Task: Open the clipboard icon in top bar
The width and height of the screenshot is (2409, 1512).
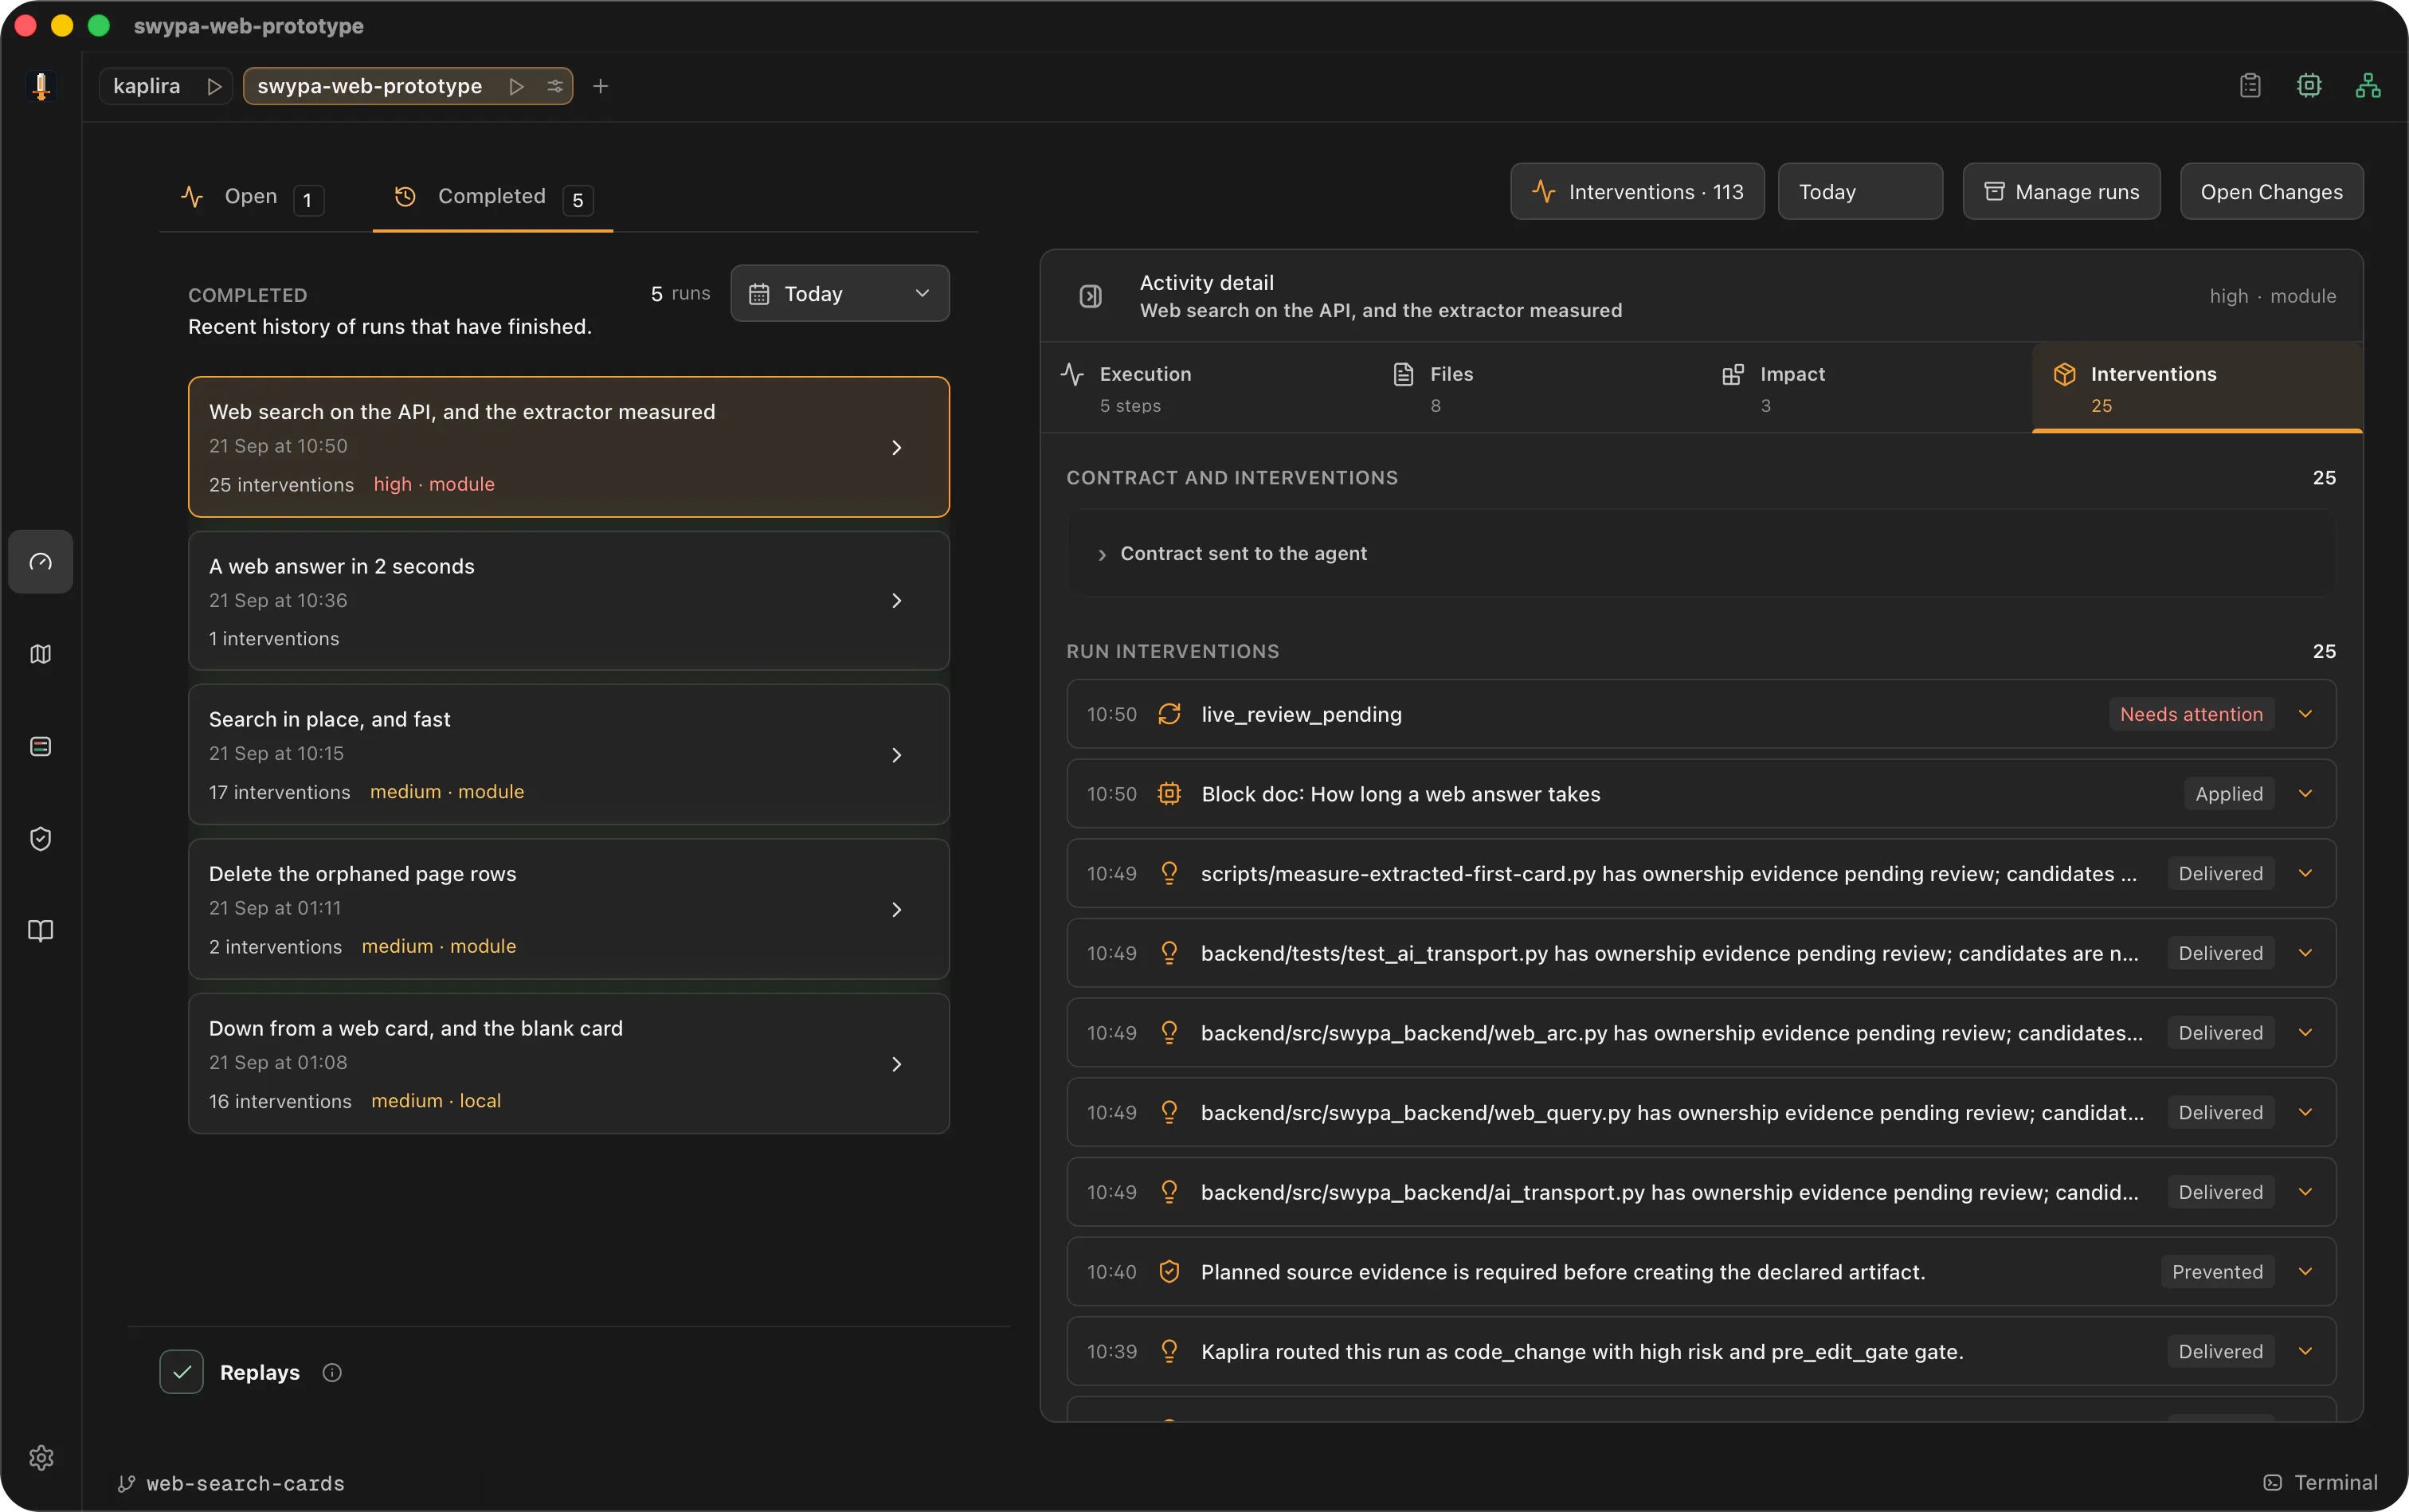Action: pyautogui.click(x=2250, y=86)
